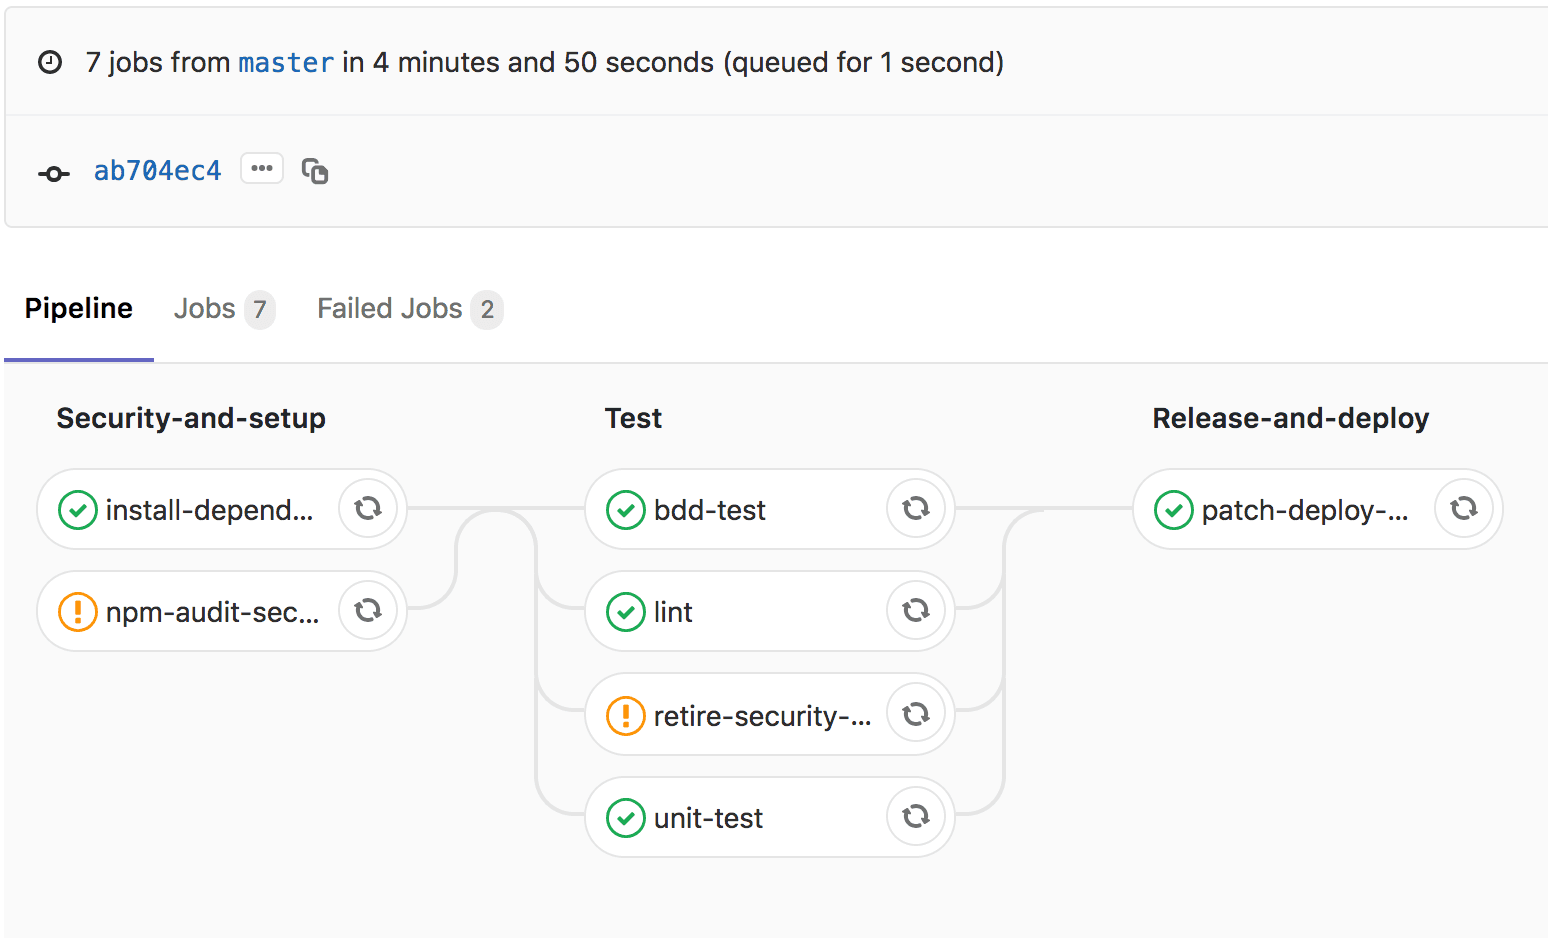Open commit ab704ec4 link

point(157,171)
